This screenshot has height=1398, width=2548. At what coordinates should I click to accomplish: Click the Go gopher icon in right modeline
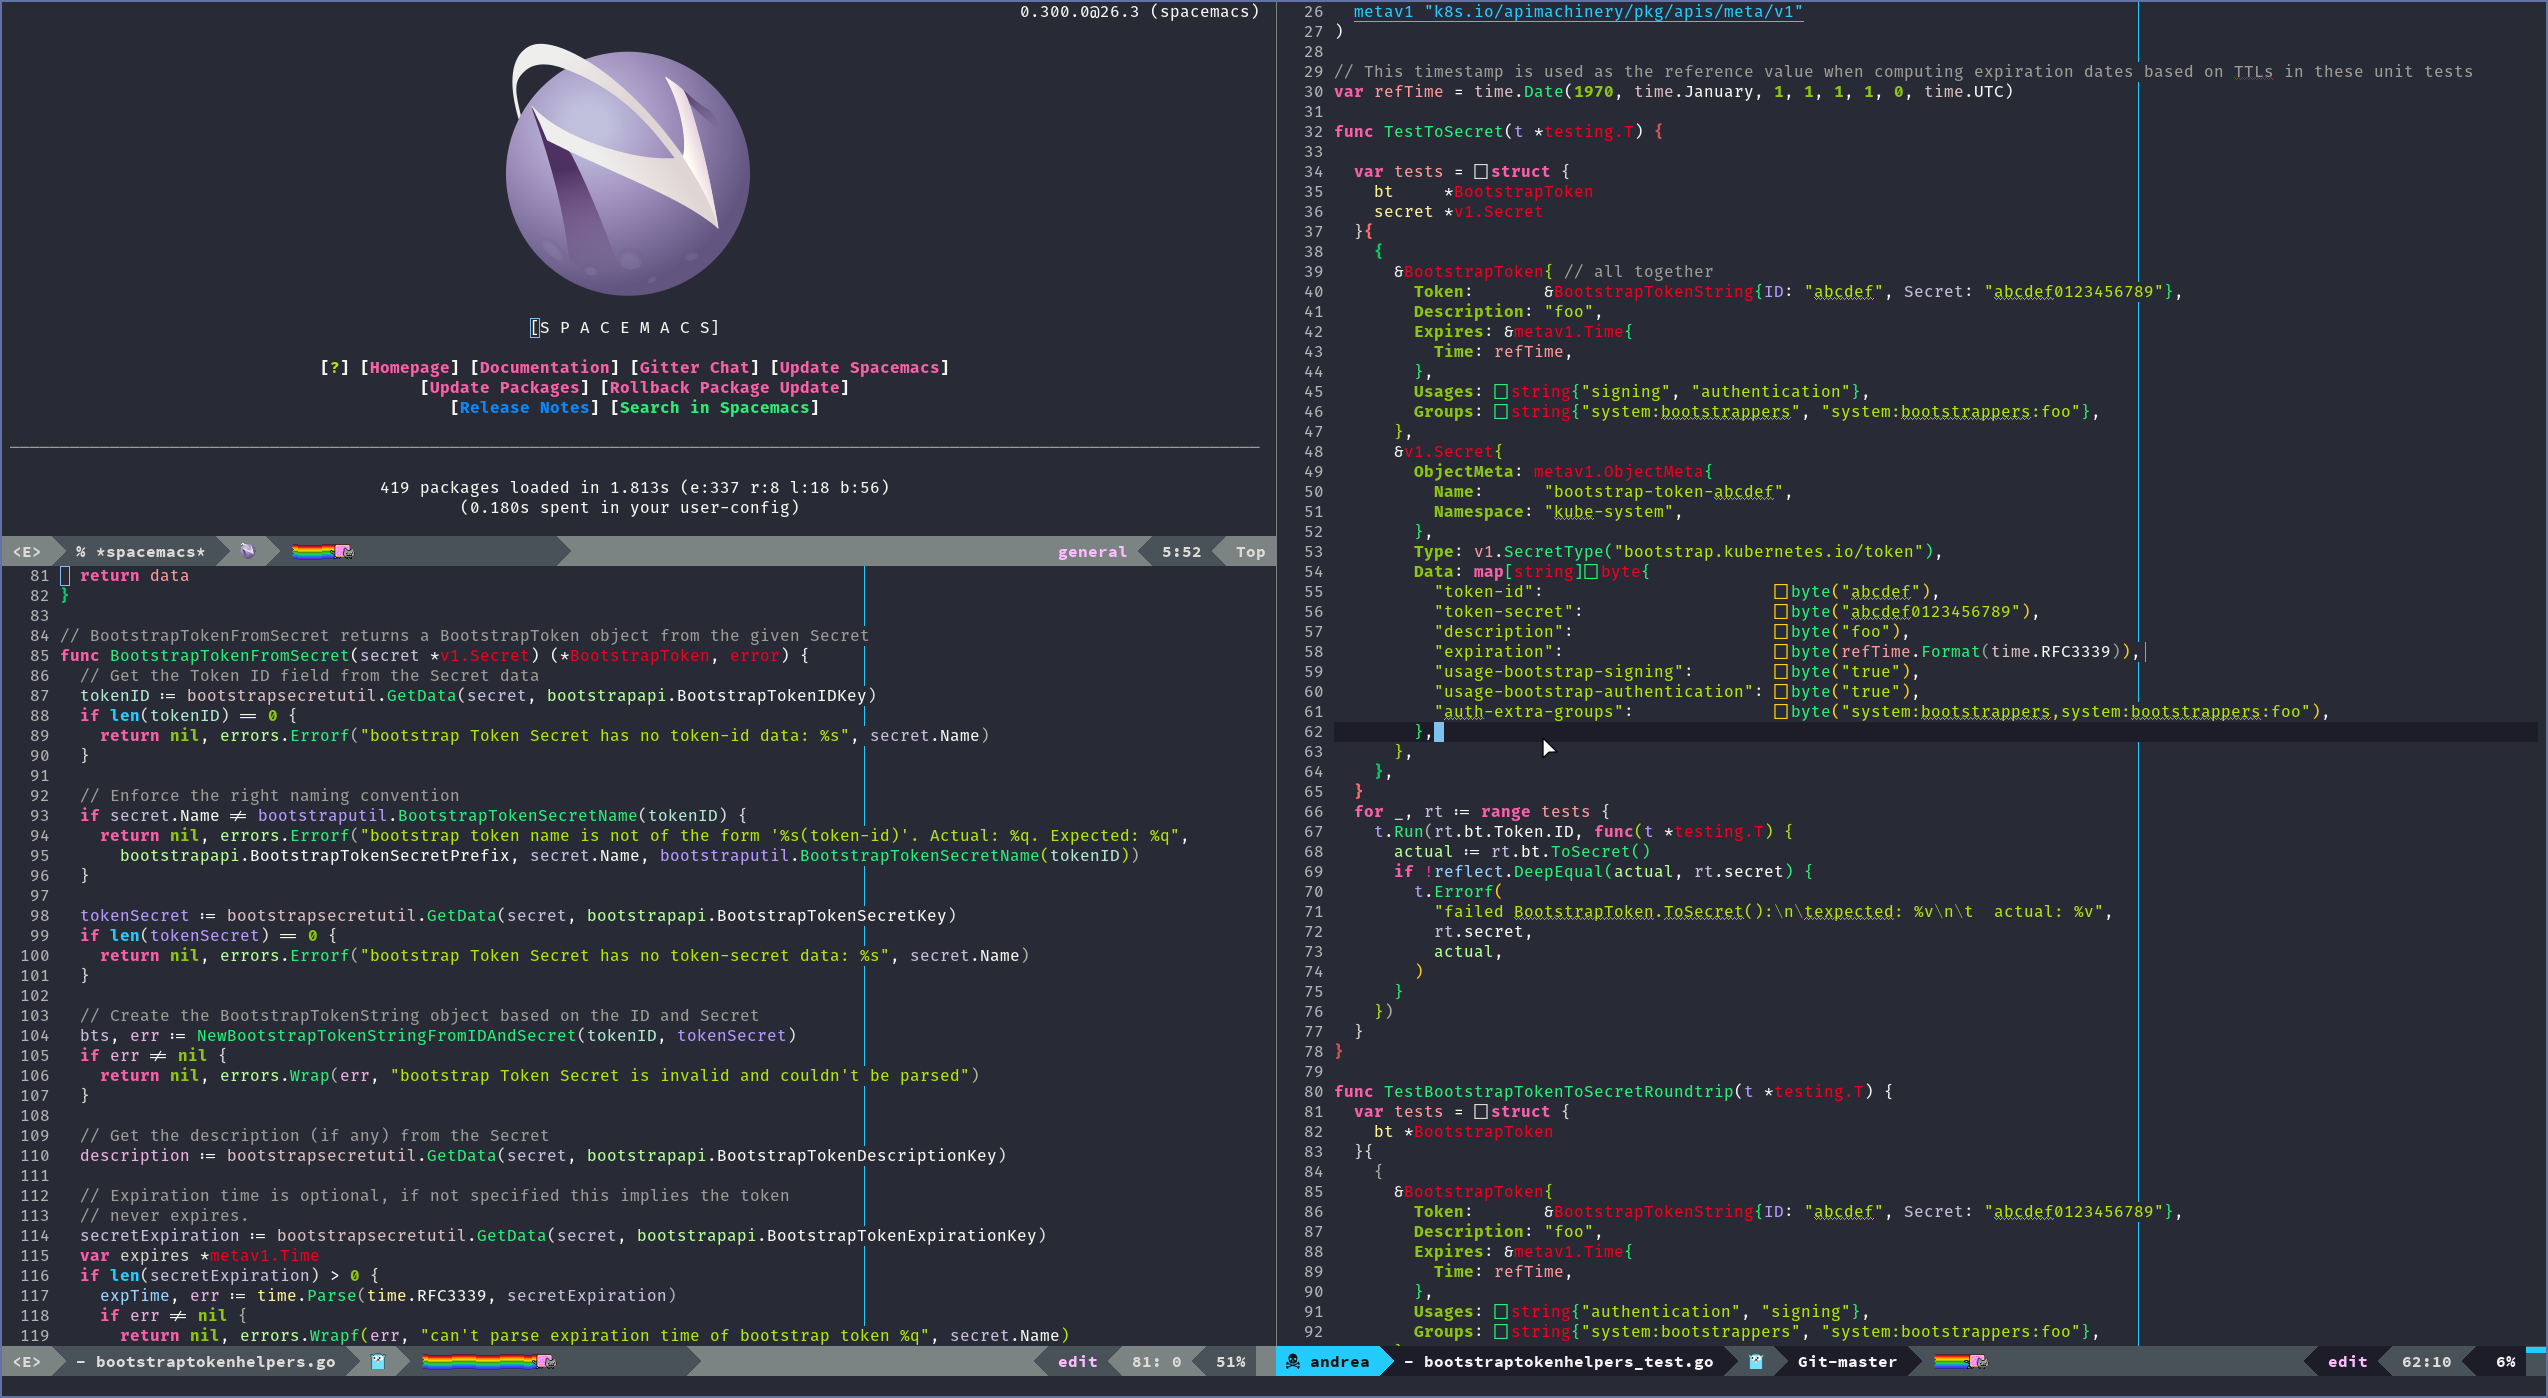[x=1756, y=1361]
